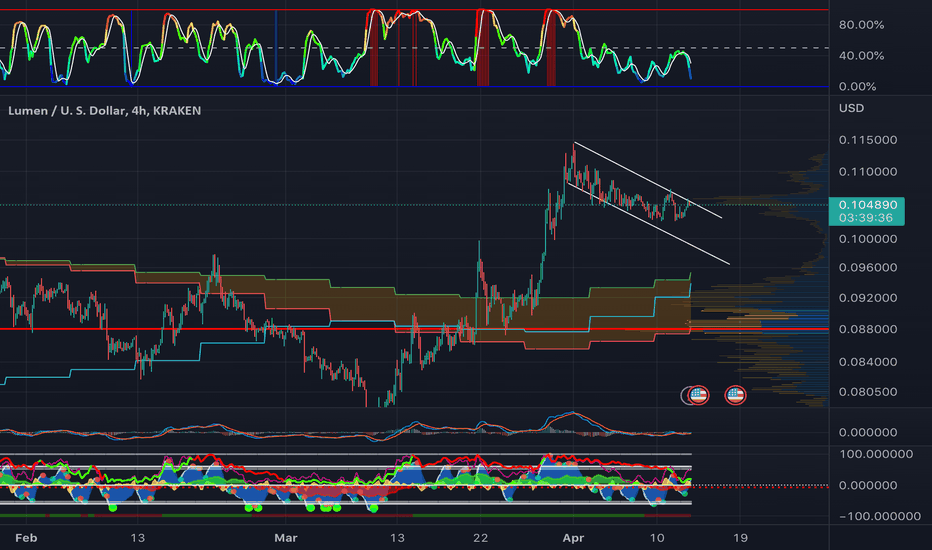Click the 0.00% oscillator scale label
The image size is (932, 550).
857,87
